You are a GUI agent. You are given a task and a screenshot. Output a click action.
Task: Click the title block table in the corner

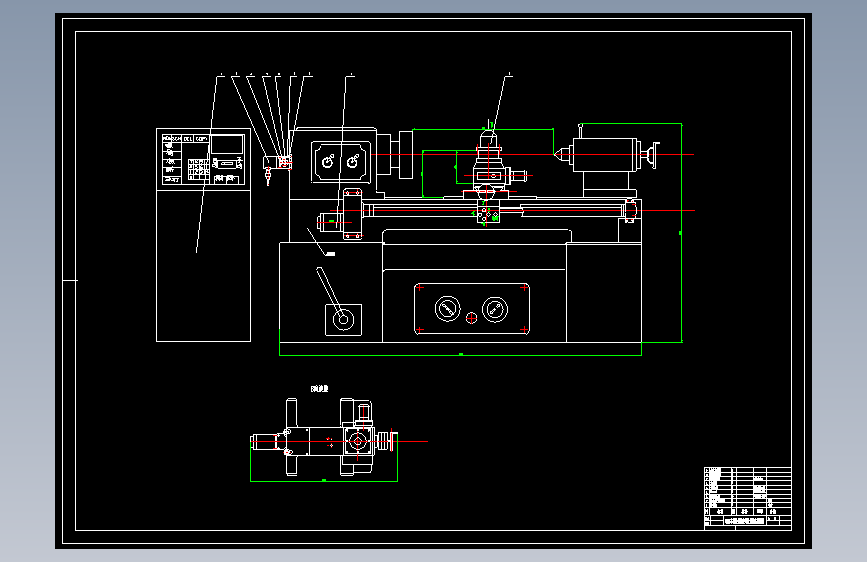click(x=748, y=498)
